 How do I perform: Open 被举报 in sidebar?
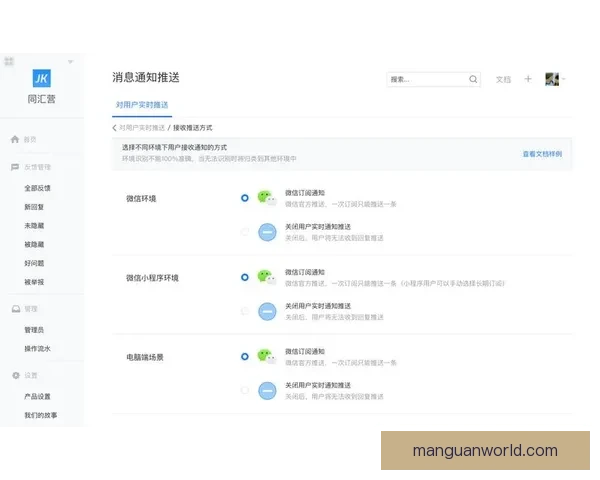click(x=34, y=282)
